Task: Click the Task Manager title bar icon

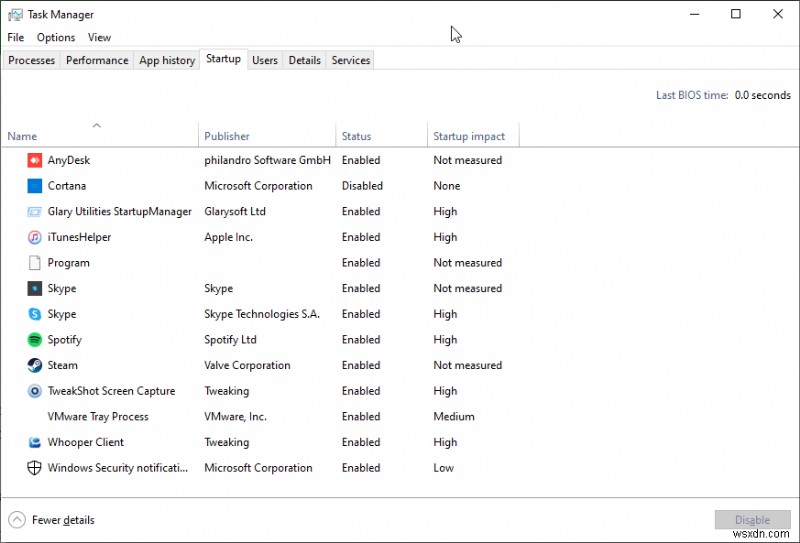Action: click(15, 14)
